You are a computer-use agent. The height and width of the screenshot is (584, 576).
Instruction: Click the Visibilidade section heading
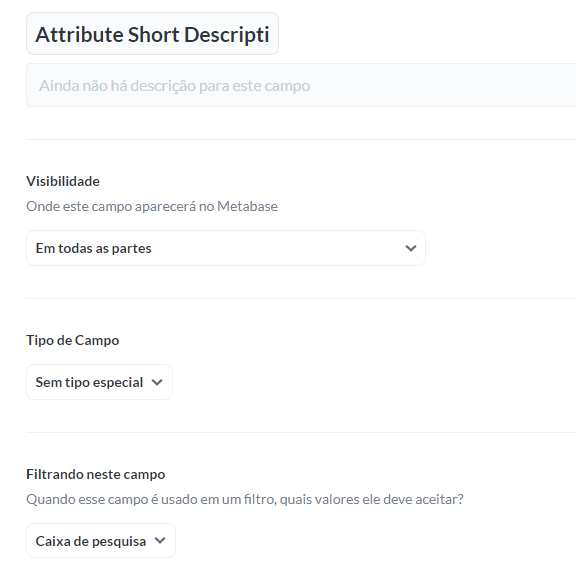click(63, 181)
